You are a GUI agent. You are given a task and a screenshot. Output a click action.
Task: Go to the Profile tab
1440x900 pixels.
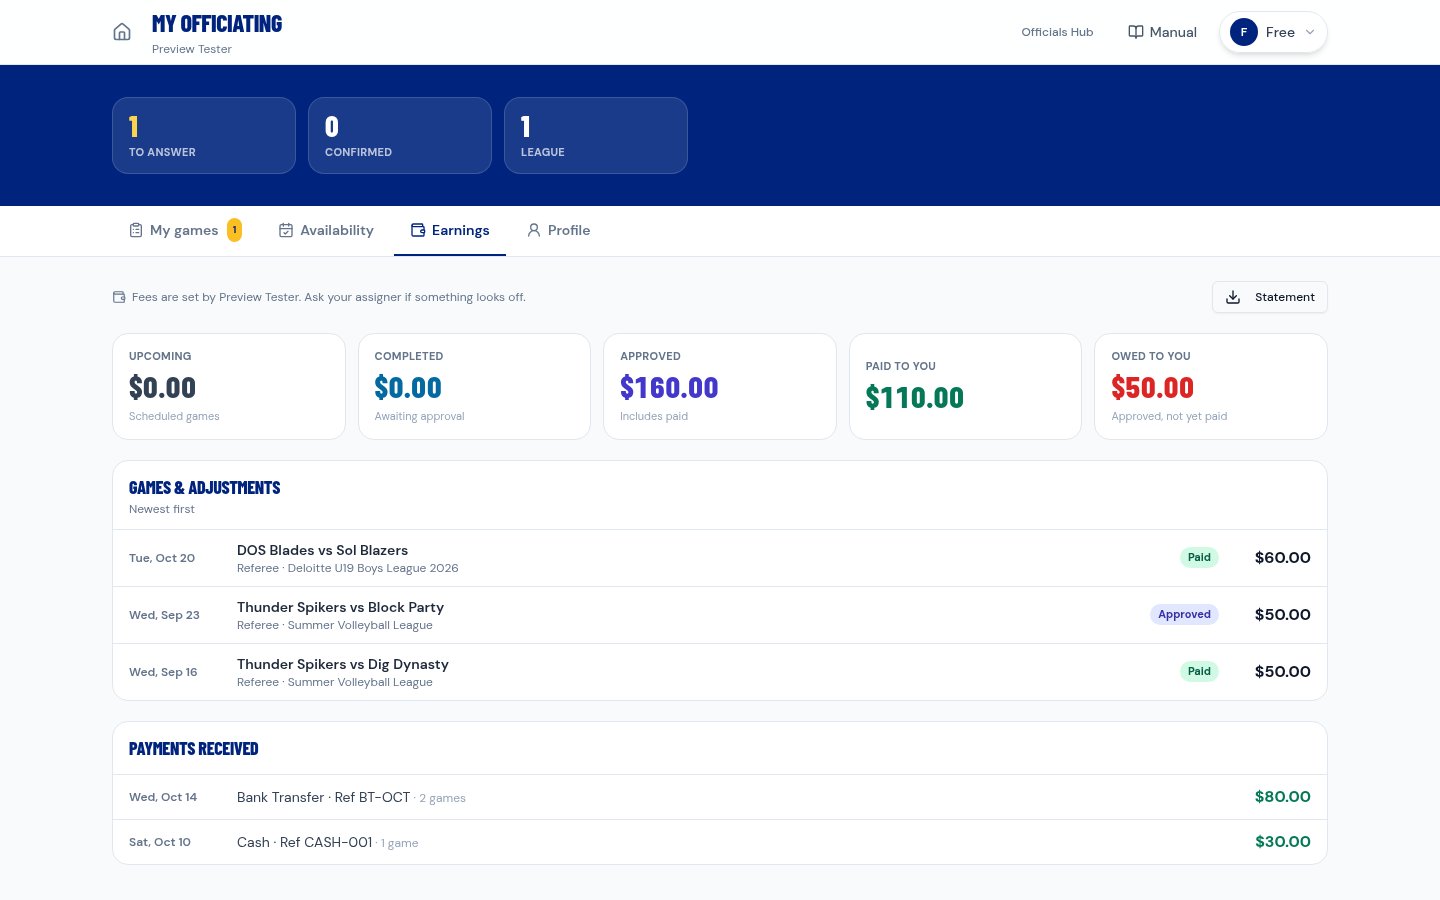coord(558,230)
